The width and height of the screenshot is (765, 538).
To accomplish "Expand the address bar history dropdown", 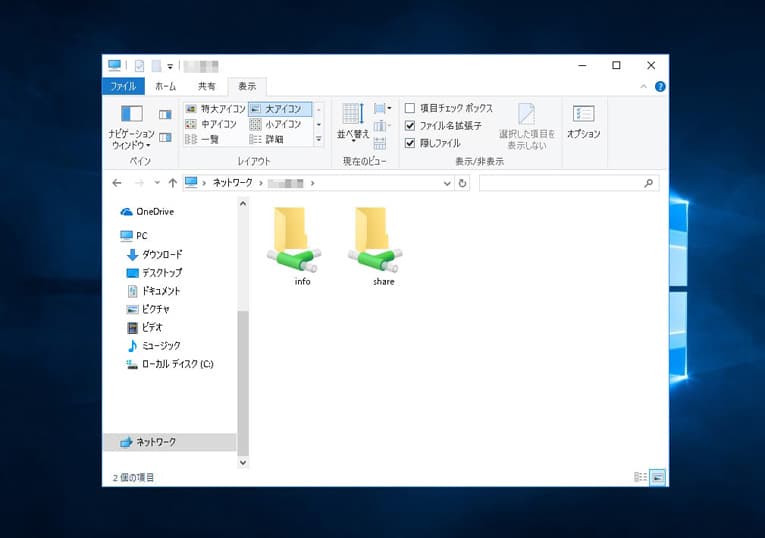I will 447,183.
